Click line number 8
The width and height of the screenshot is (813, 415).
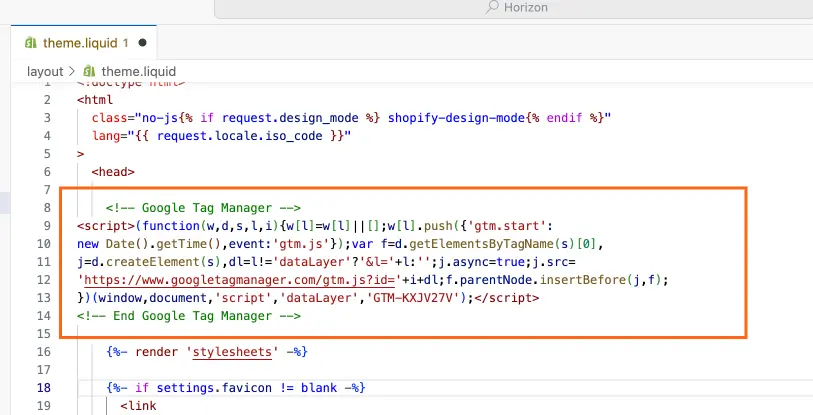(47, 208)
